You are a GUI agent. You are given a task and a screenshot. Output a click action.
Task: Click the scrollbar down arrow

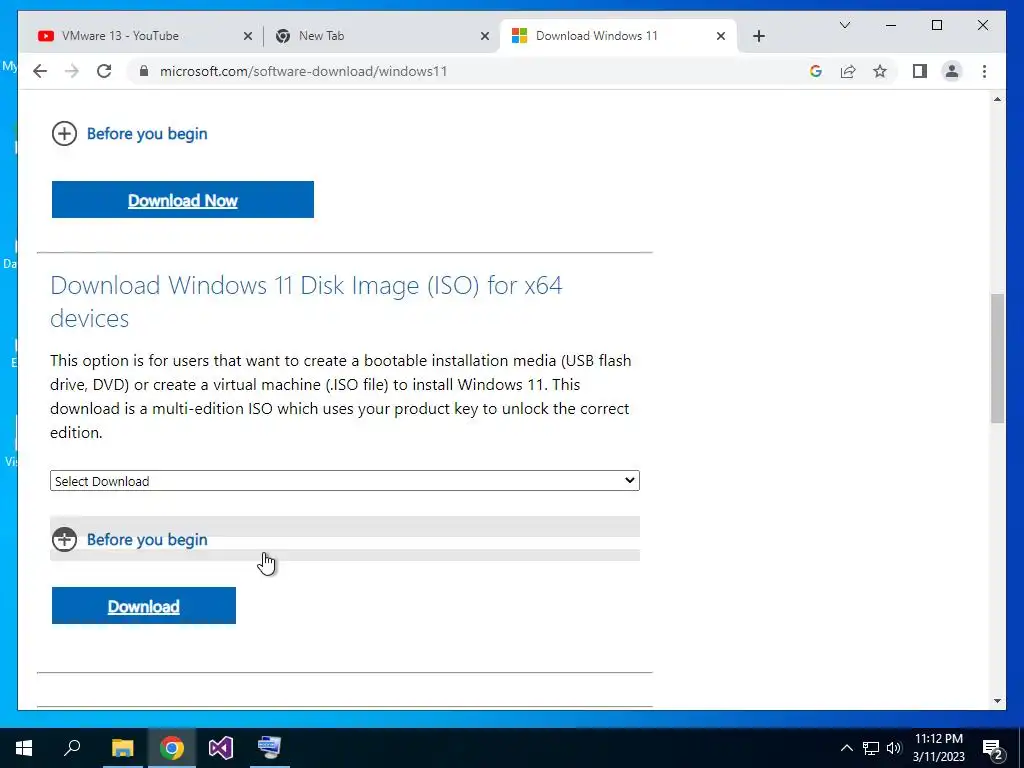pos(997,701)
